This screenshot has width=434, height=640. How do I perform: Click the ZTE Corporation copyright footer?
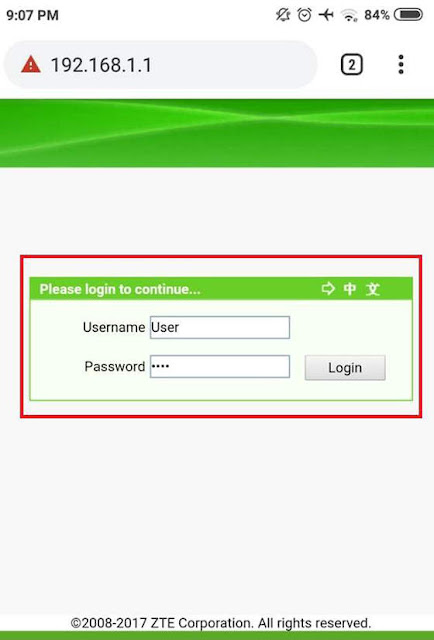point(221,623)
